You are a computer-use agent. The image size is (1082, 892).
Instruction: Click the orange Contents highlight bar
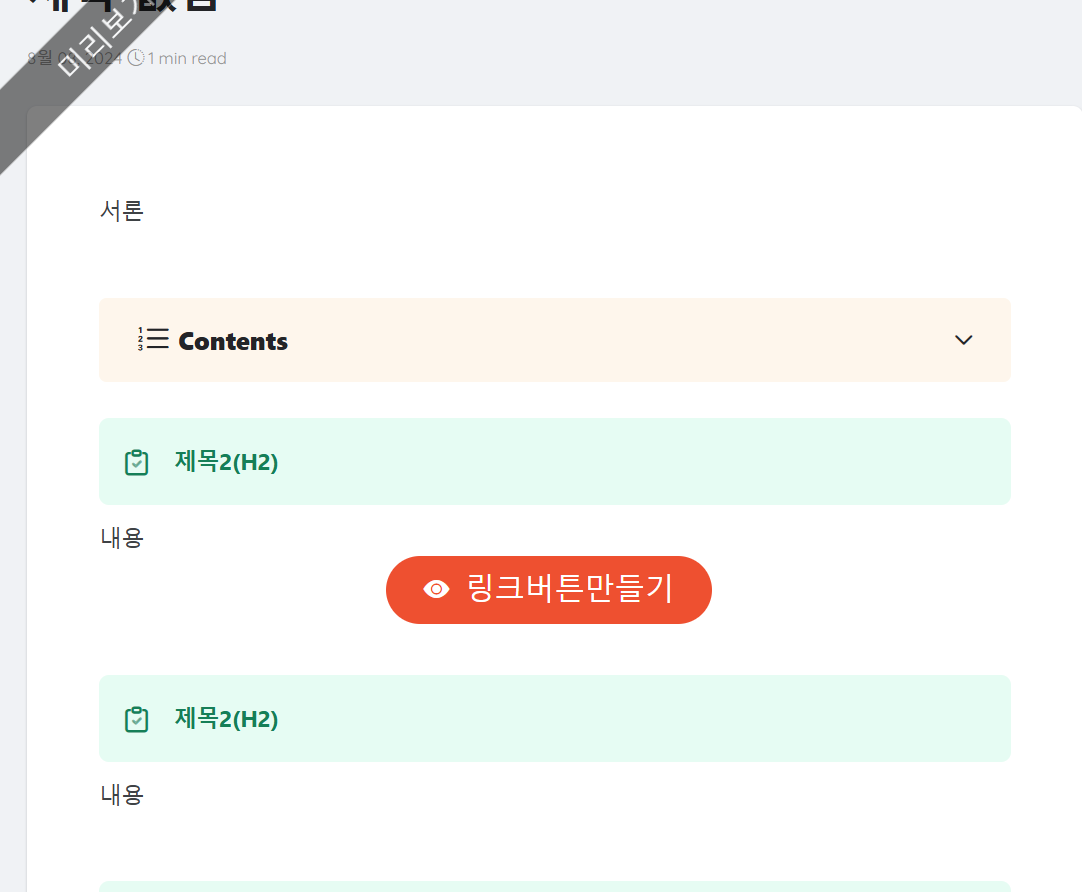[x=554, y=339]
